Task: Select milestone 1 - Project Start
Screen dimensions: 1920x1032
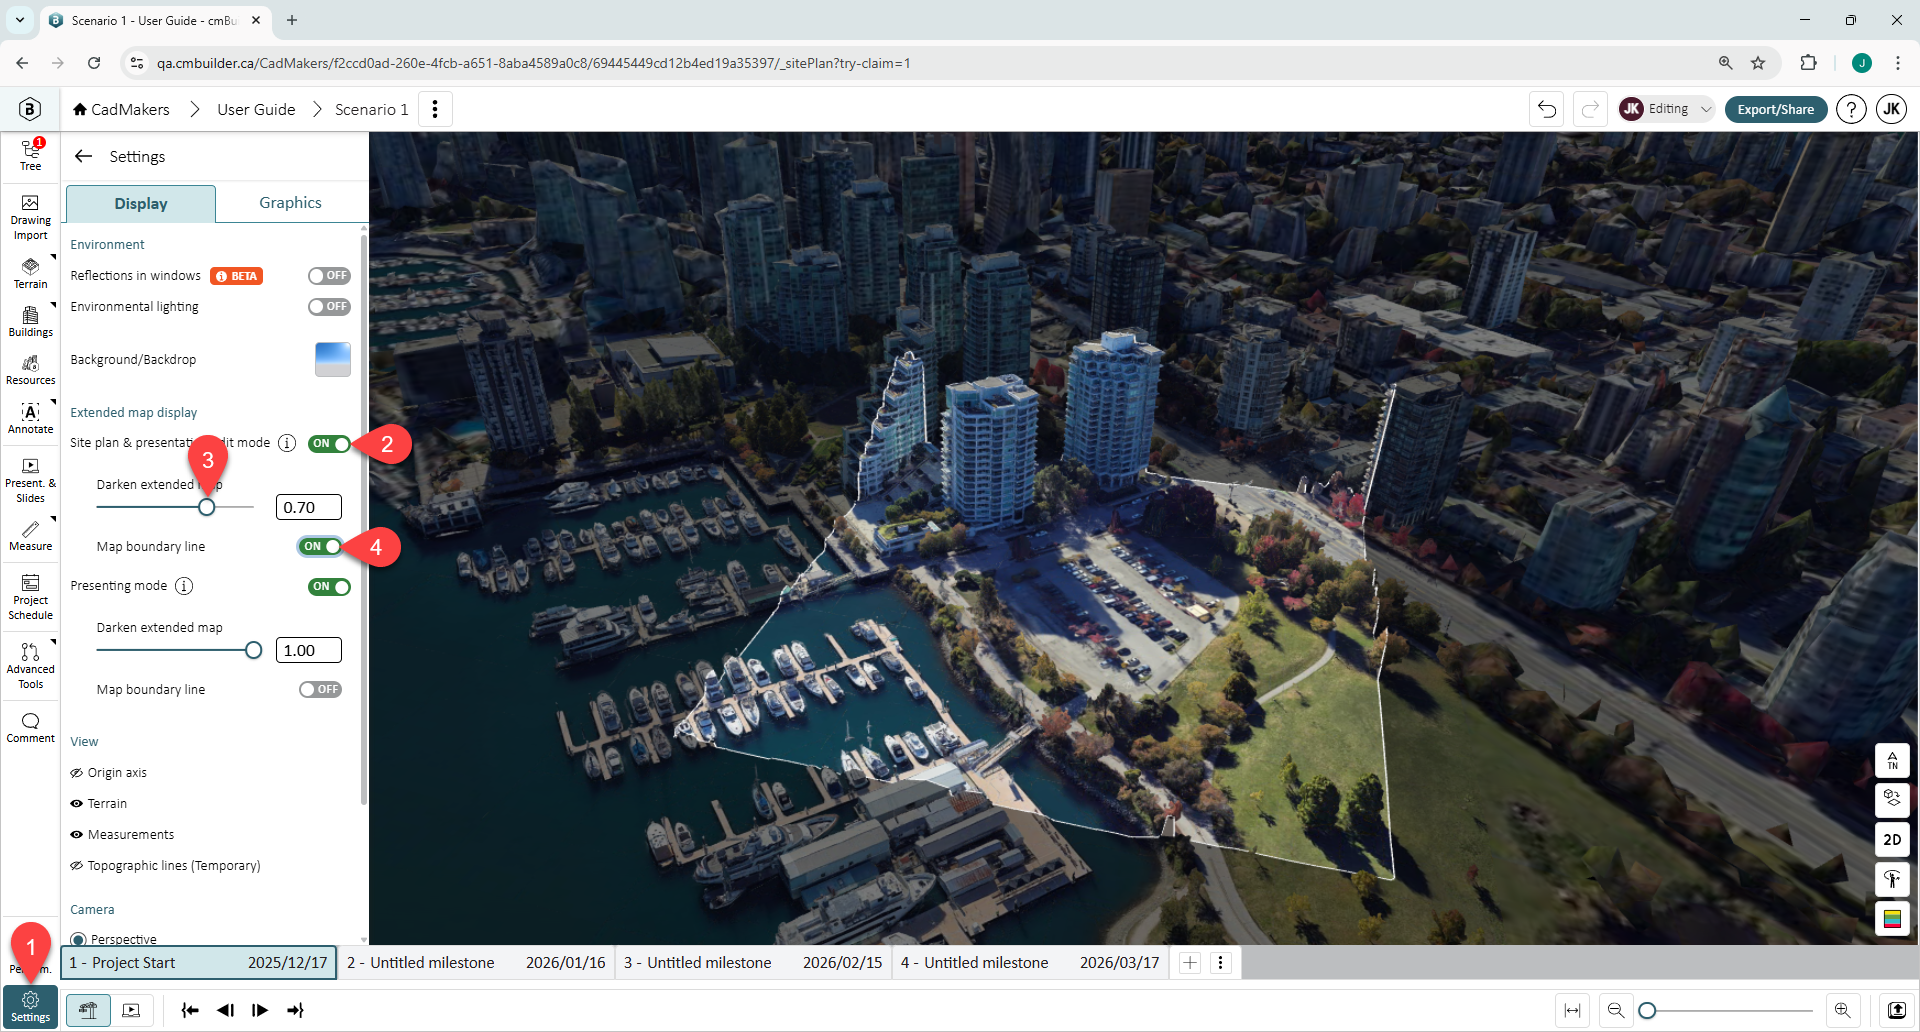Action: [198, 963]
